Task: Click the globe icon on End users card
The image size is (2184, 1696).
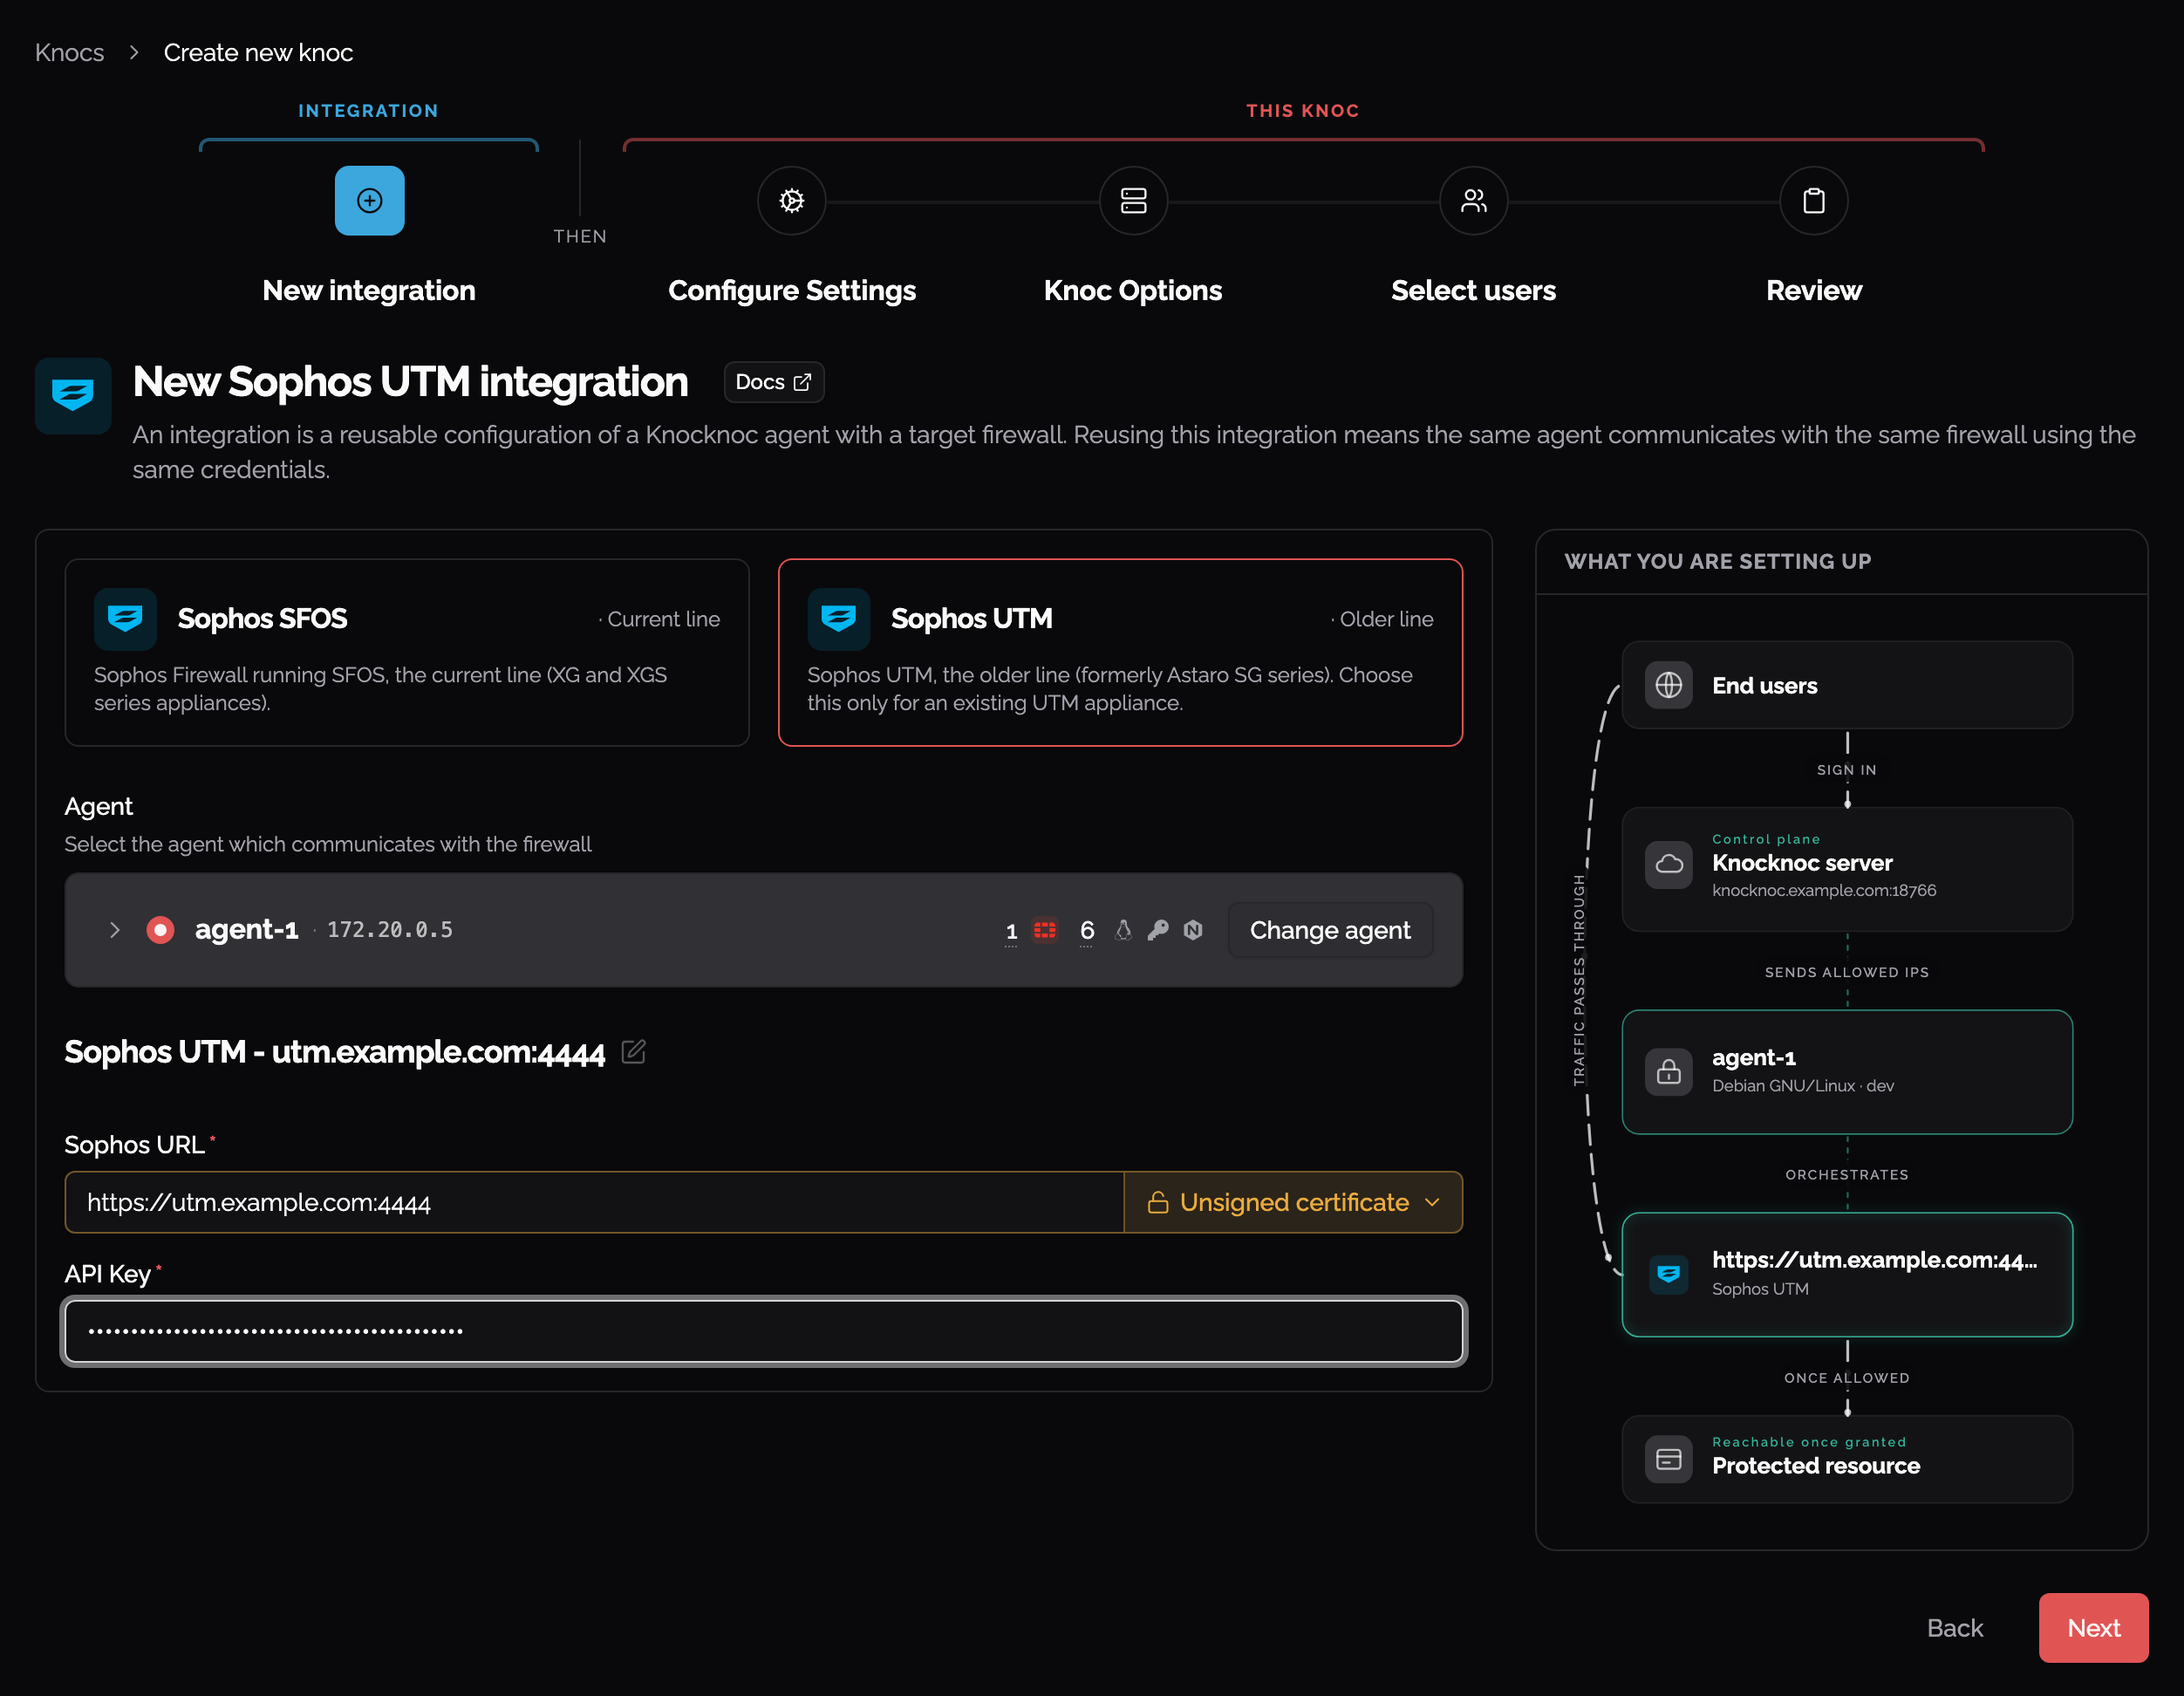Action: tap(1668, 685)
